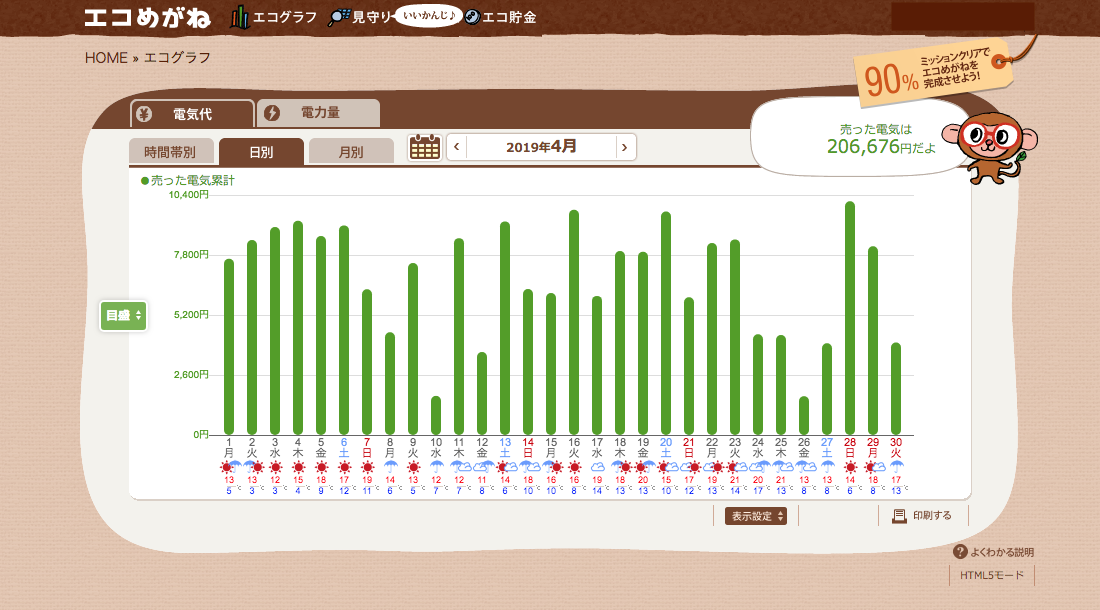Click the bar for April 1
1100x610 pixels.
tap(229, 347)
